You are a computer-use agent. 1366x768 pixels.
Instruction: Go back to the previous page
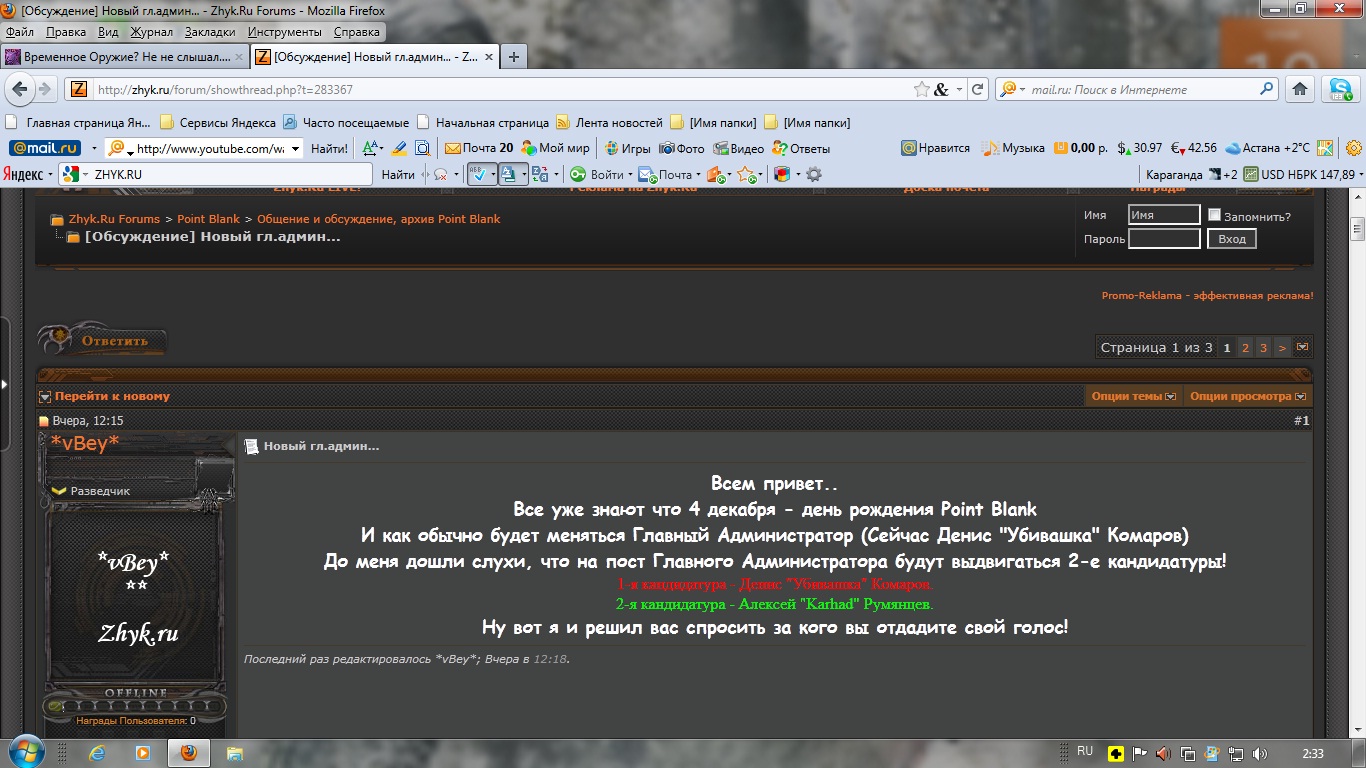pos(20,89)
